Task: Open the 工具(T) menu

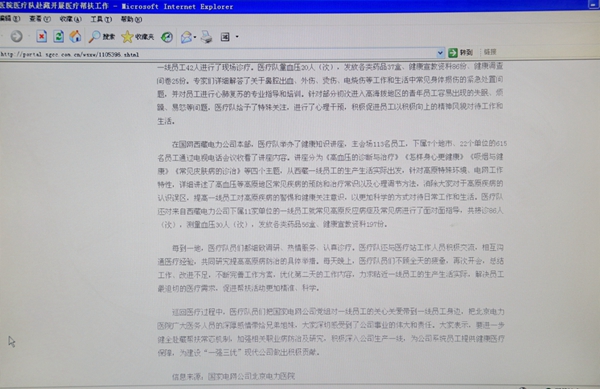Action: 101,19
